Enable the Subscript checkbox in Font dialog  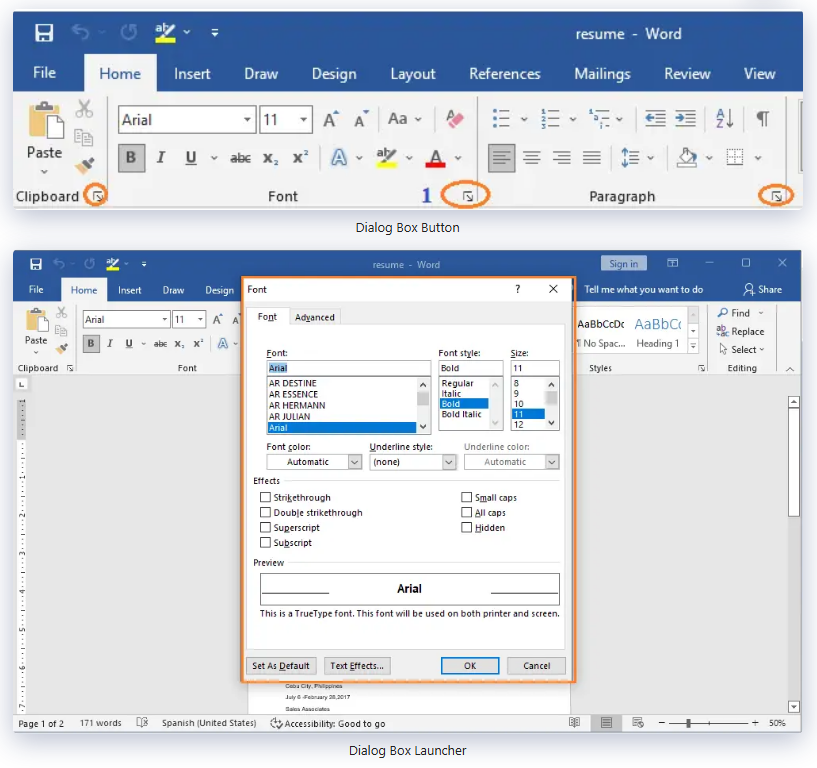265,542
